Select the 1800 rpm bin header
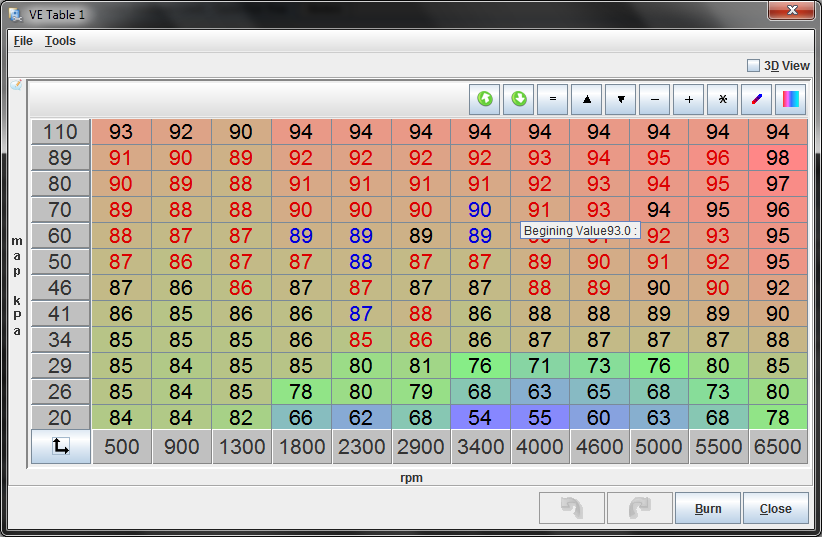Image resolution: width=822 pixels, height=537 pixels. click(301, 447)
